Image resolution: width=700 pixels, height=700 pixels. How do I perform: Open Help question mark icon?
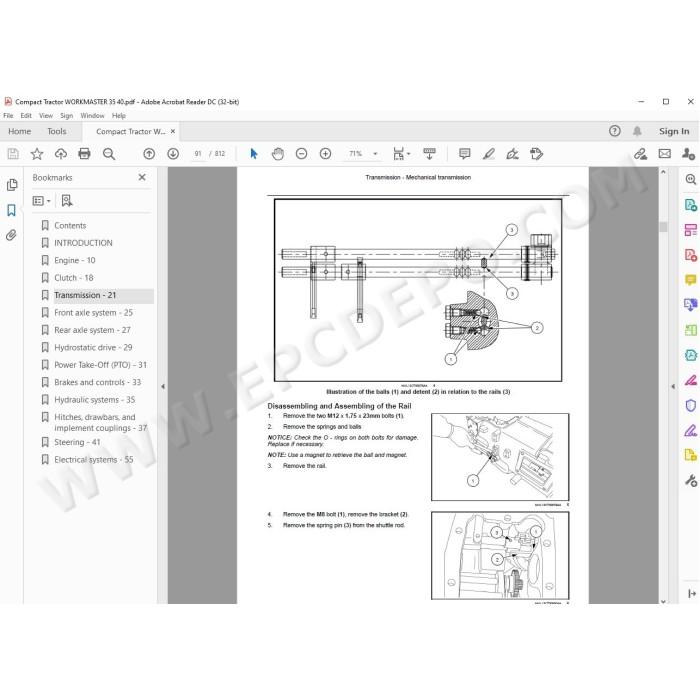pos(615,131)
